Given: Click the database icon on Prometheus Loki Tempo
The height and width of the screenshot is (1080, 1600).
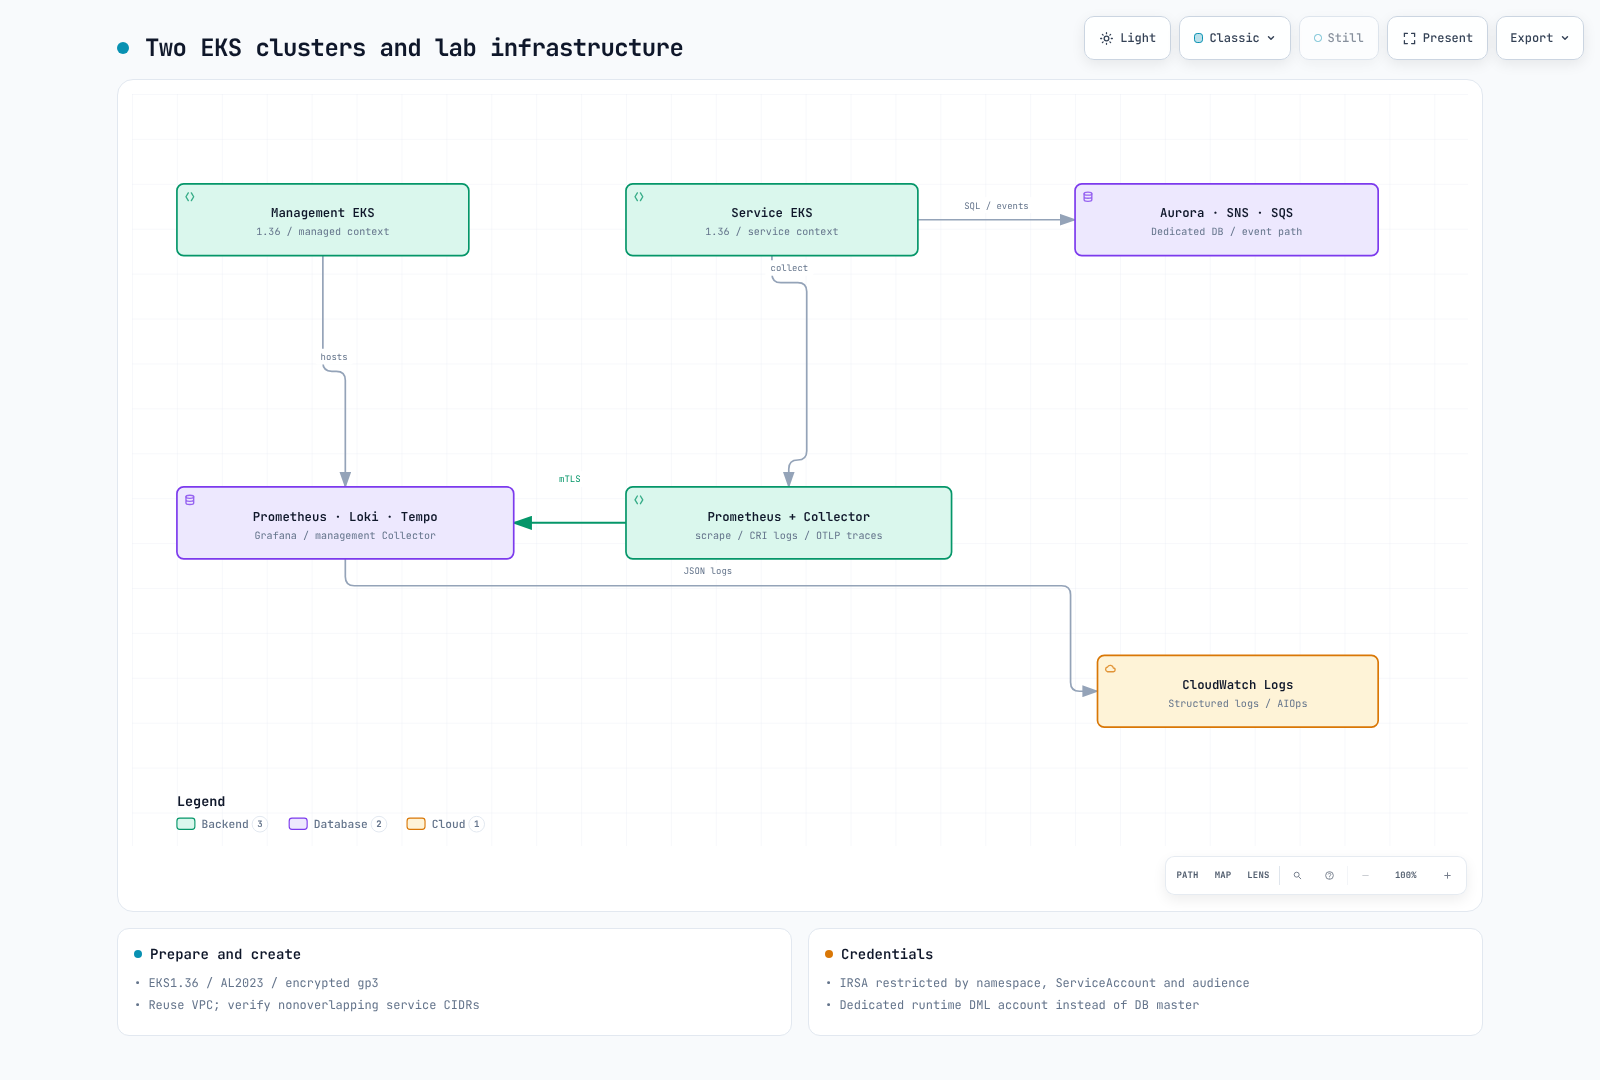Looking at the screenshot, I should 190,500.
